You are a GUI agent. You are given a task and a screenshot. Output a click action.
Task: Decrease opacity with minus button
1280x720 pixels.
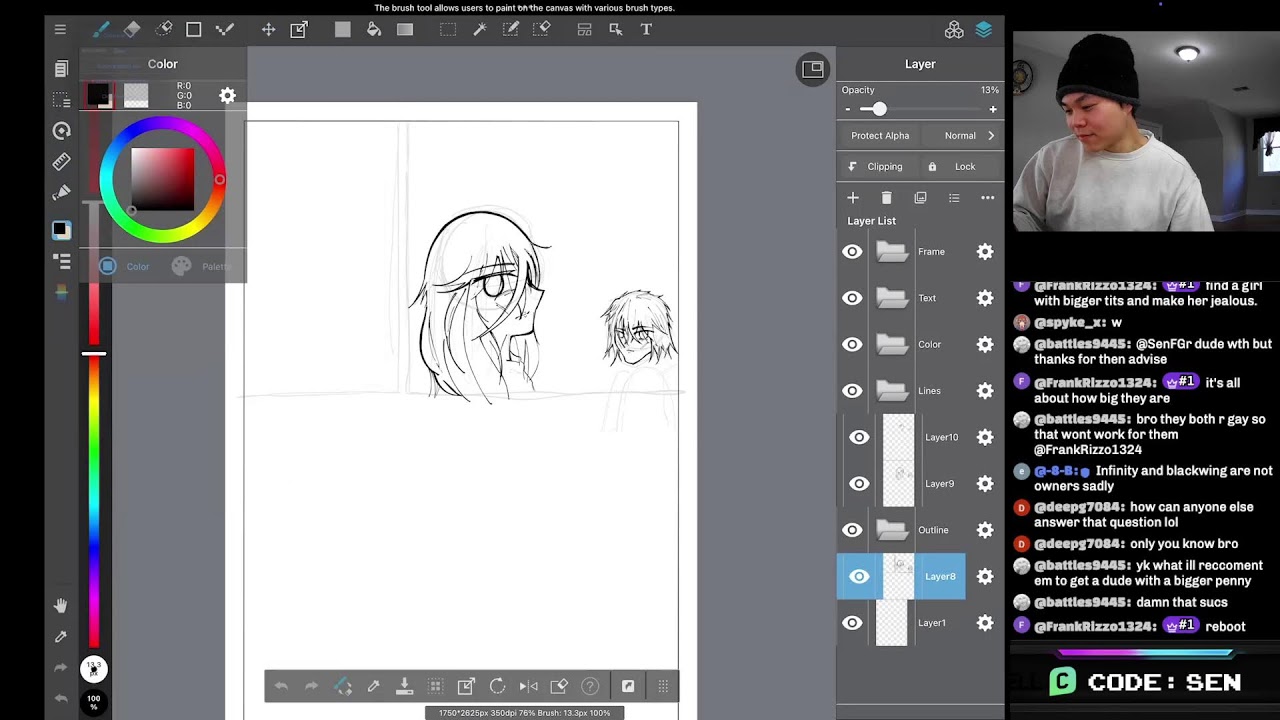(847, 109)
